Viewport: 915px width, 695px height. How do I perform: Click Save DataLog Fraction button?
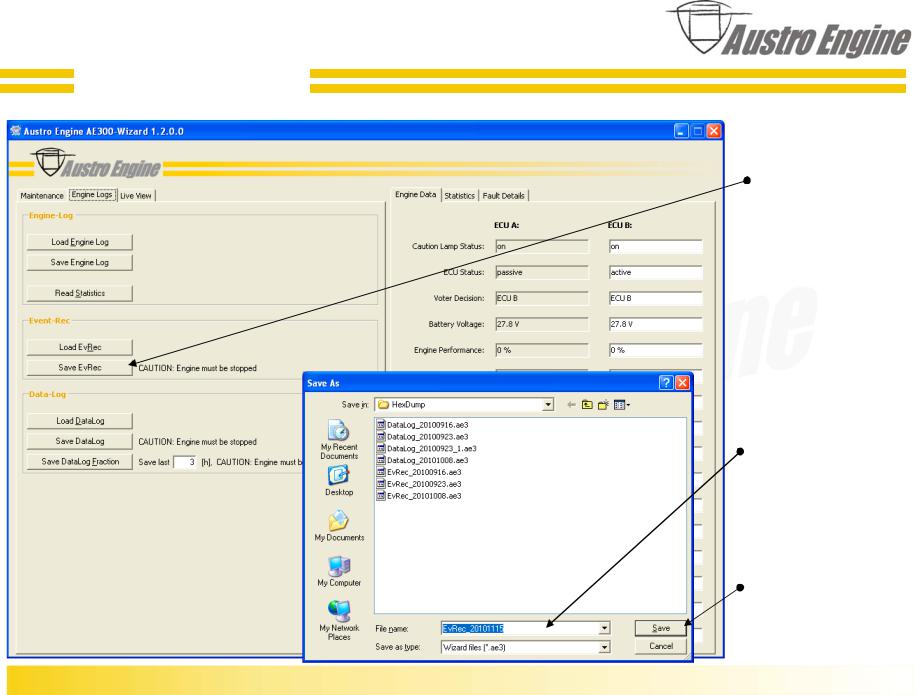(79, 461)
